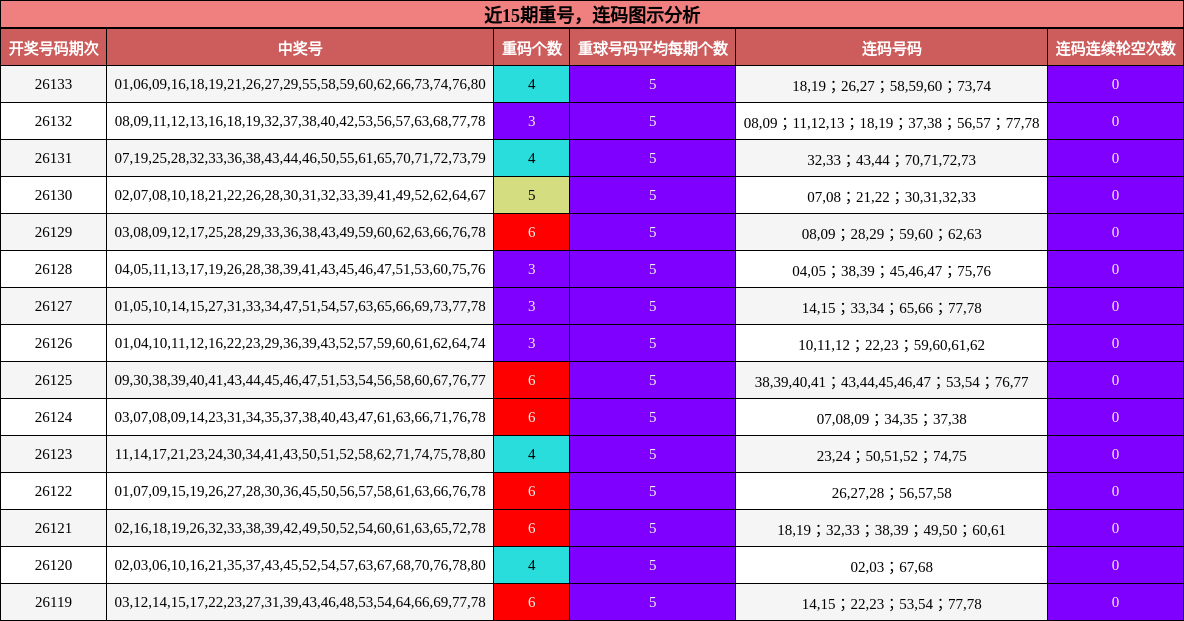Screen dimensions: 1184x621
Task: Click consecutive numbers 14,15；33,34；65,66；77,78
Action: [891, 307]
